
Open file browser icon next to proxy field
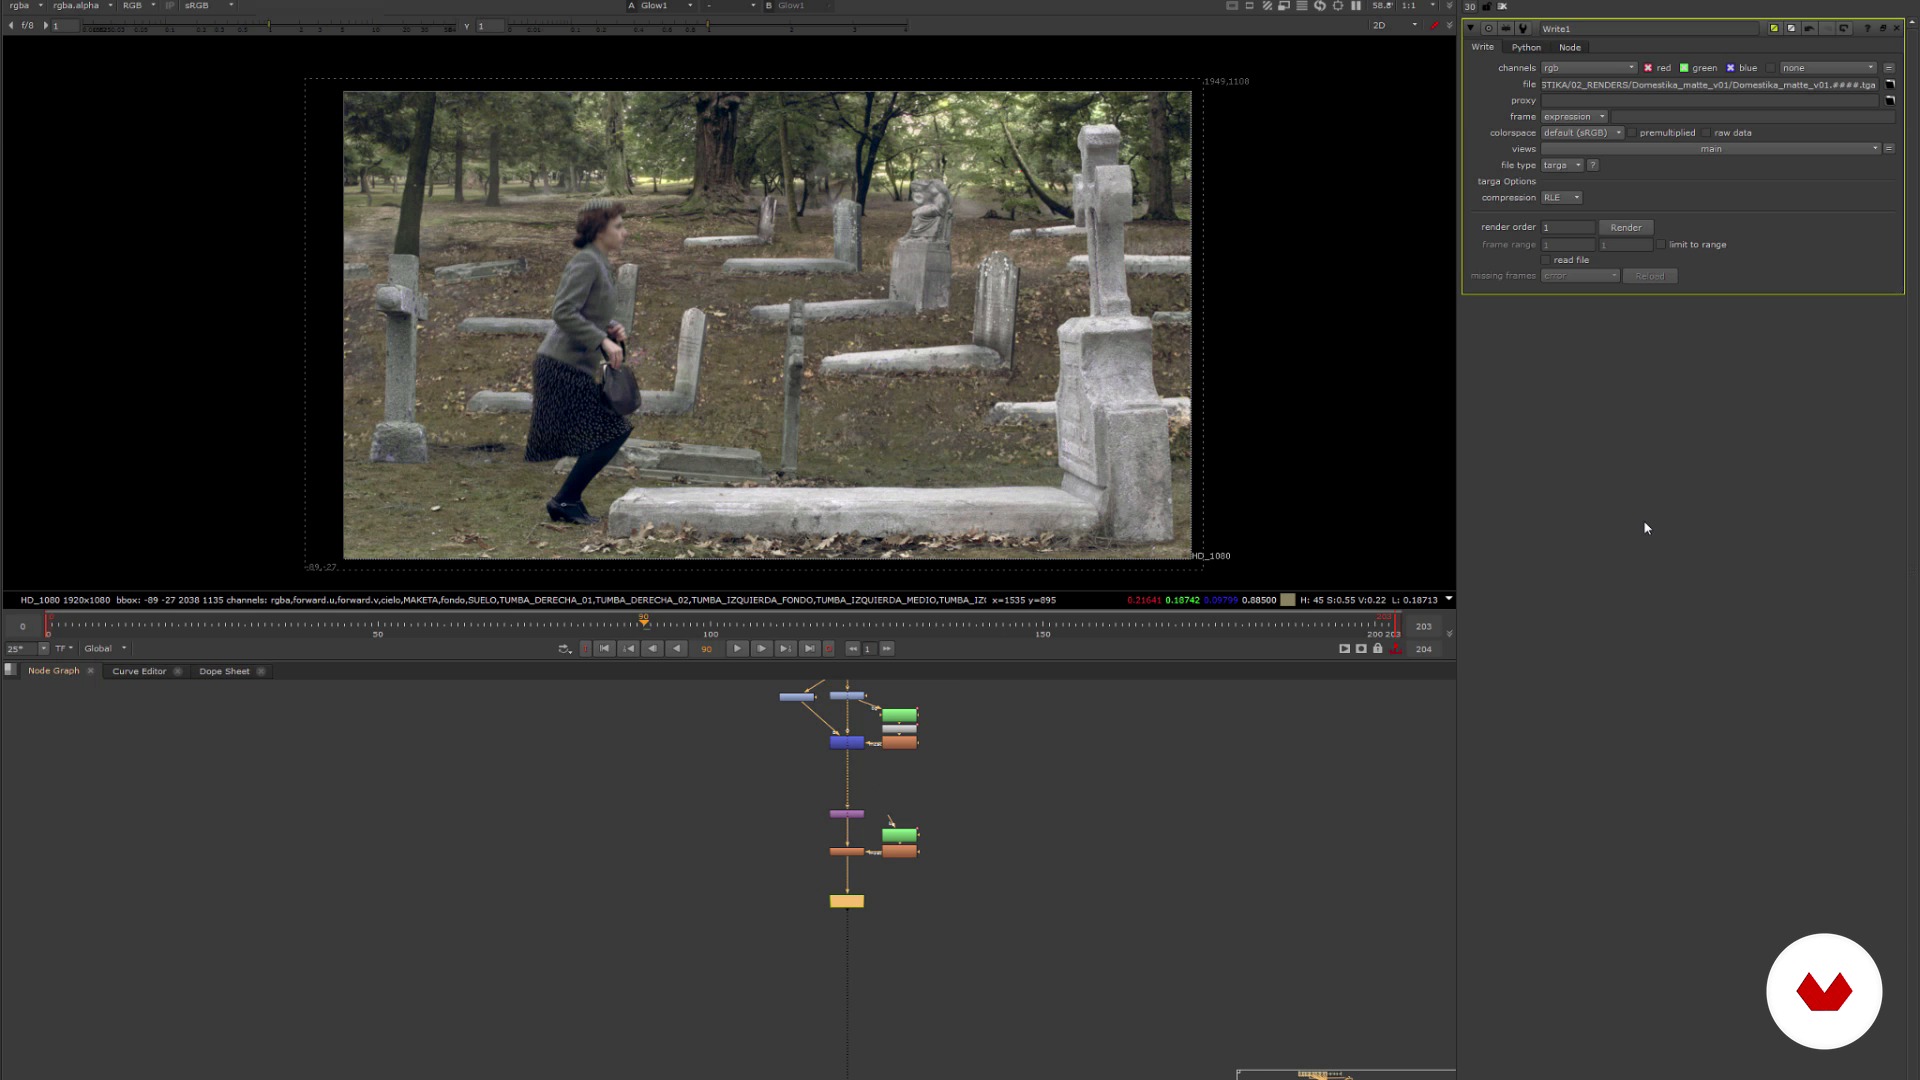click(1890, 101)
